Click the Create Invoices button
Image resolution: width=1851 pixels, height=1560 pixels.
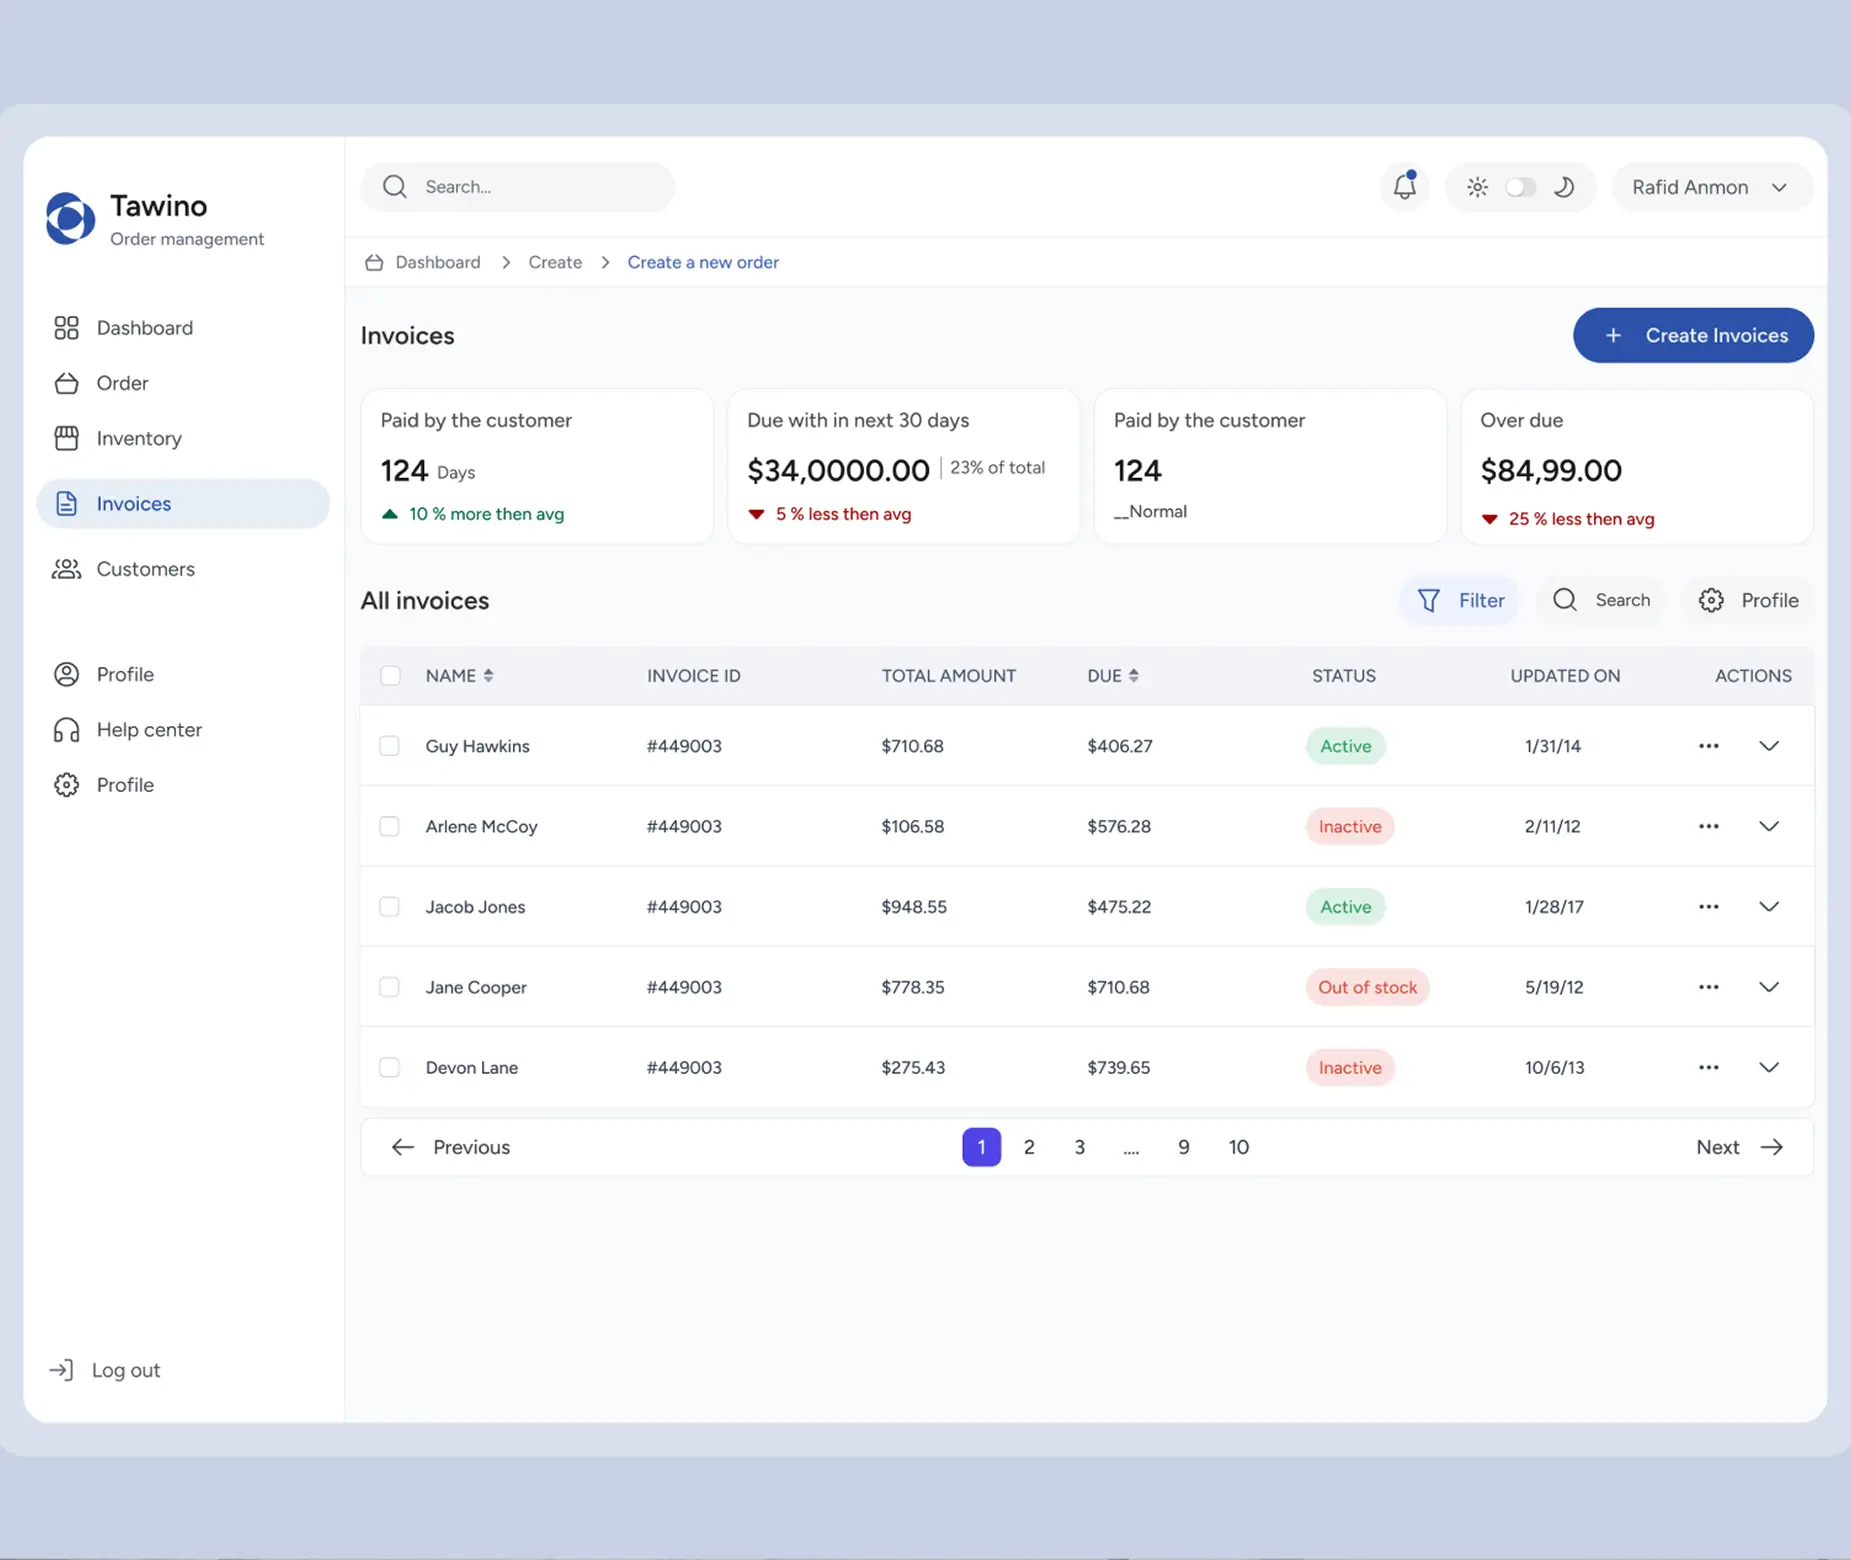click(x=1693, y=335)
